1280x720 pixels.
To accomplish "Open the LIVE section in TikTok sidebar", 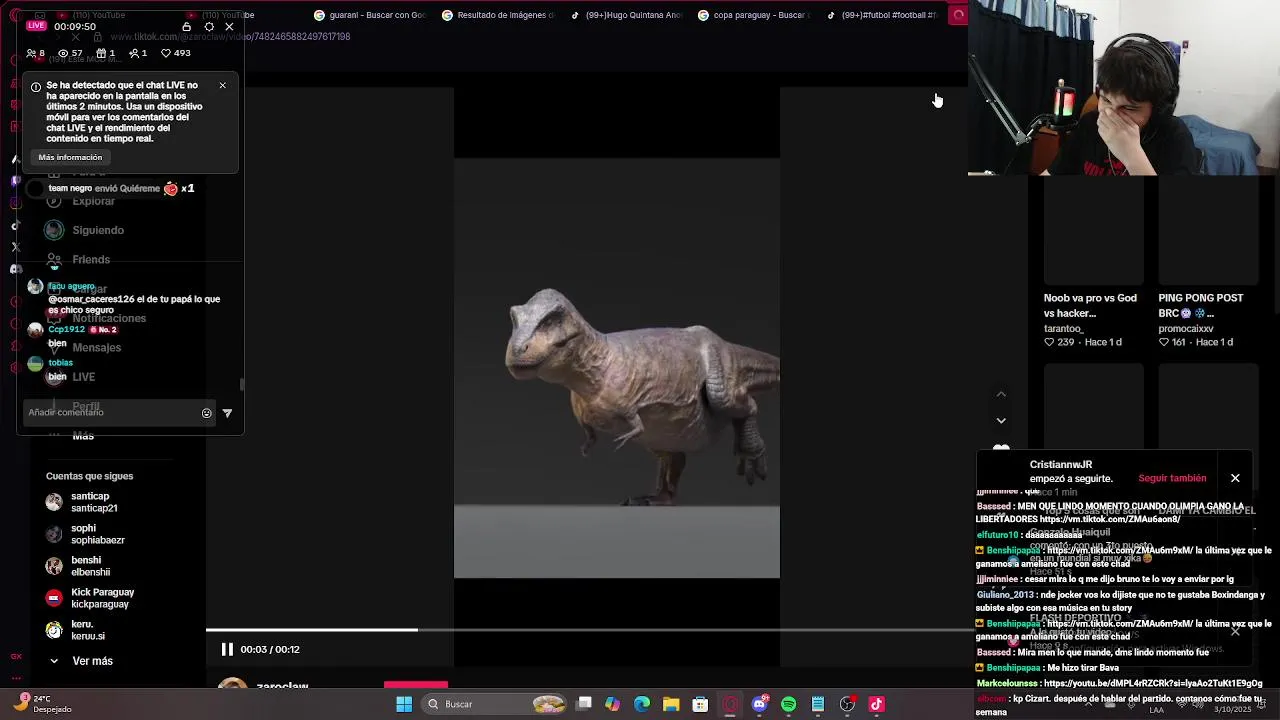I will click(84, 377).
